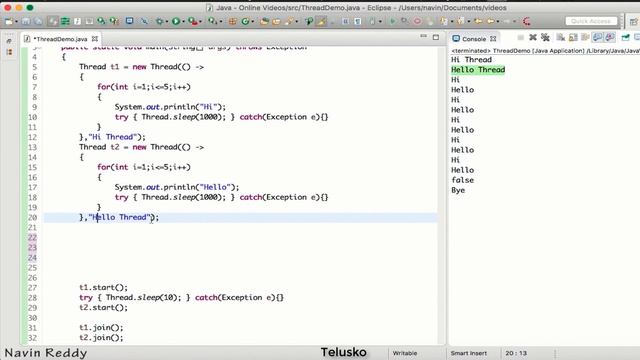Click the "Hi Thread" string on line 12
The width and height of the screenshot is (640, 360).
coord(113,137)
